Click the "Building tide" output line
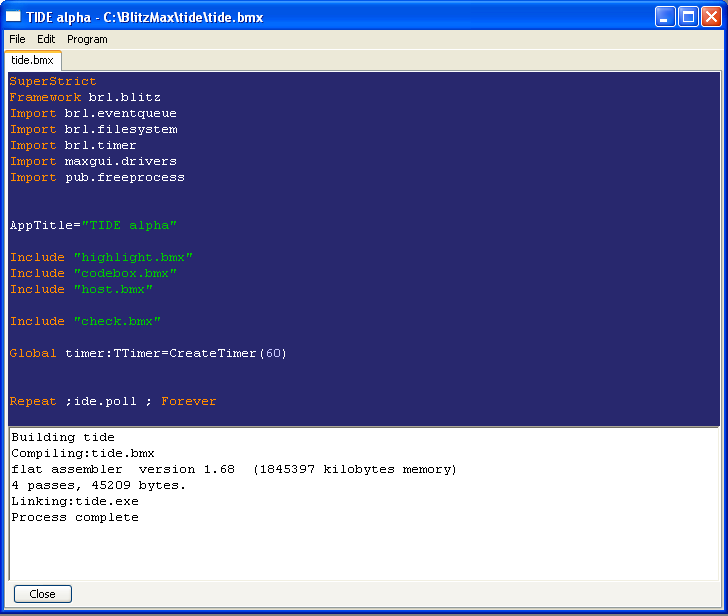 [63, 438]
